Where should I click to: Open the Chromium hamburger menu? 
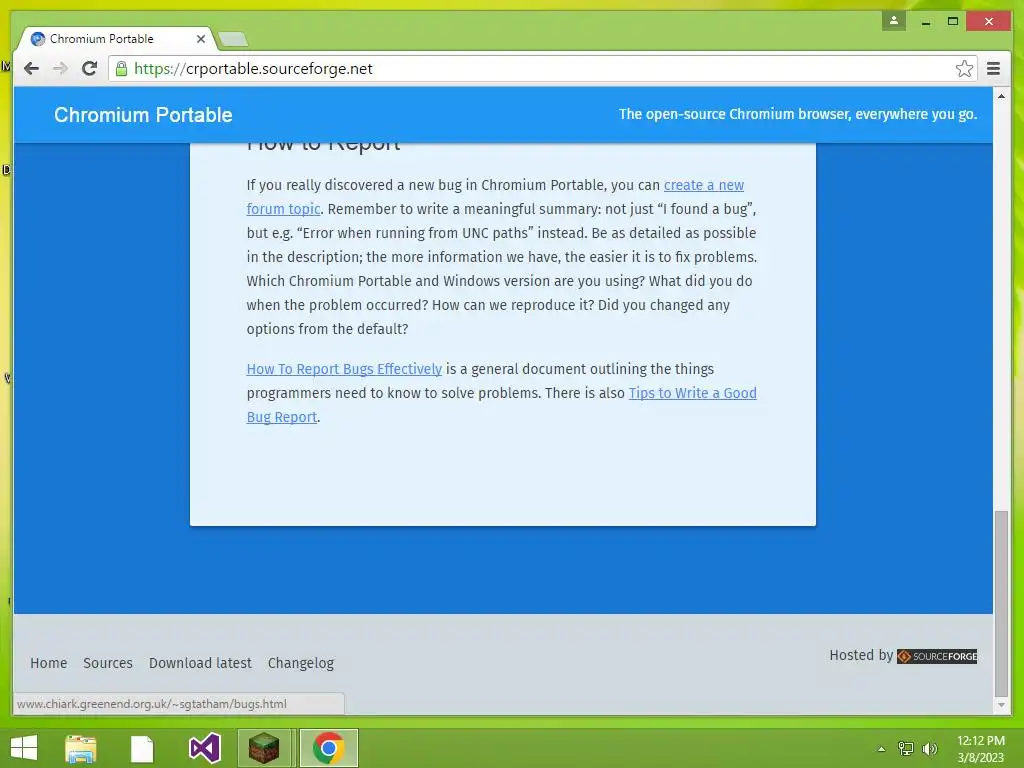(x=993, y=69)
